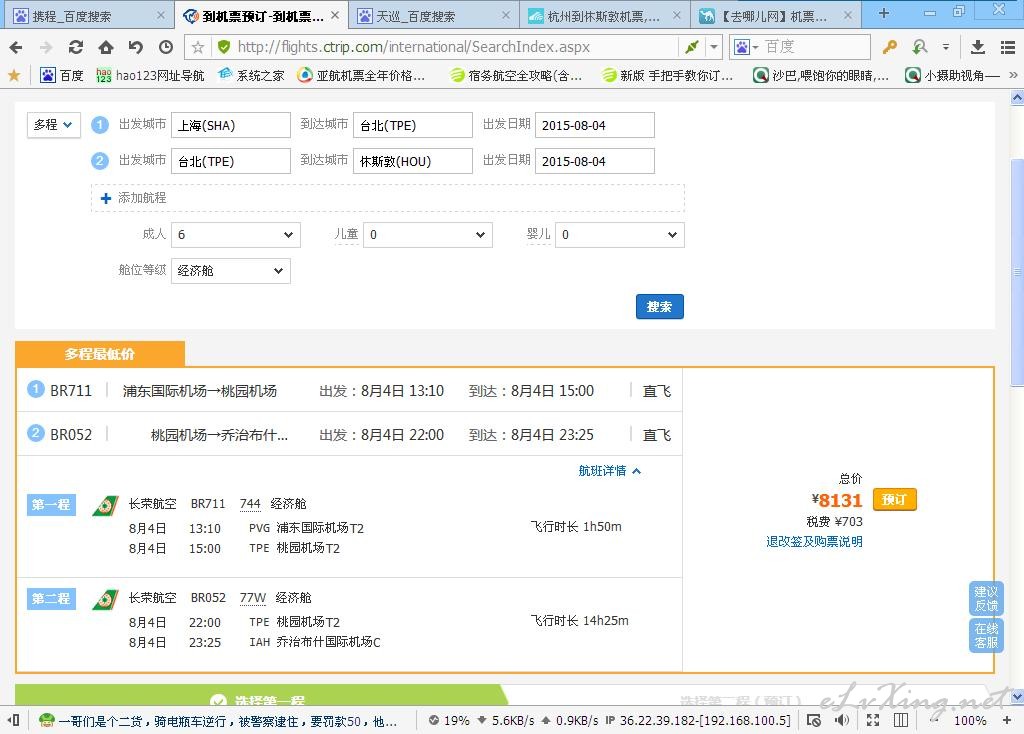Click the browser forward arrow
The image size is (1024, 734).
46,47
